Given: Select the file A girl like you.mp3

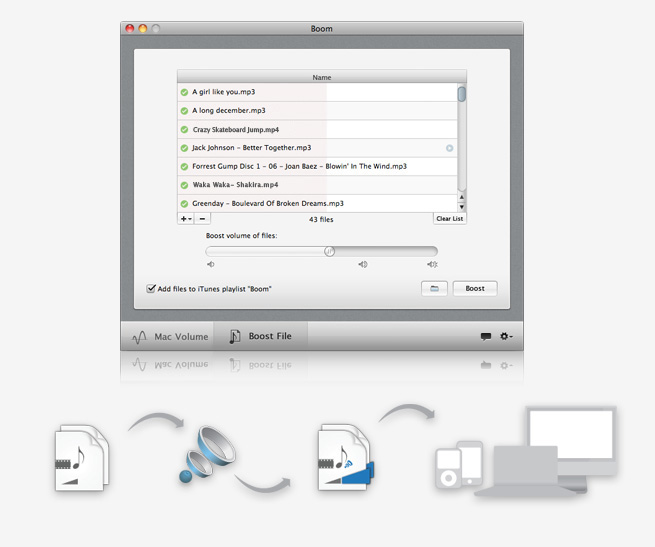Looking at the screenshot, I should click(x=317, y=92).
